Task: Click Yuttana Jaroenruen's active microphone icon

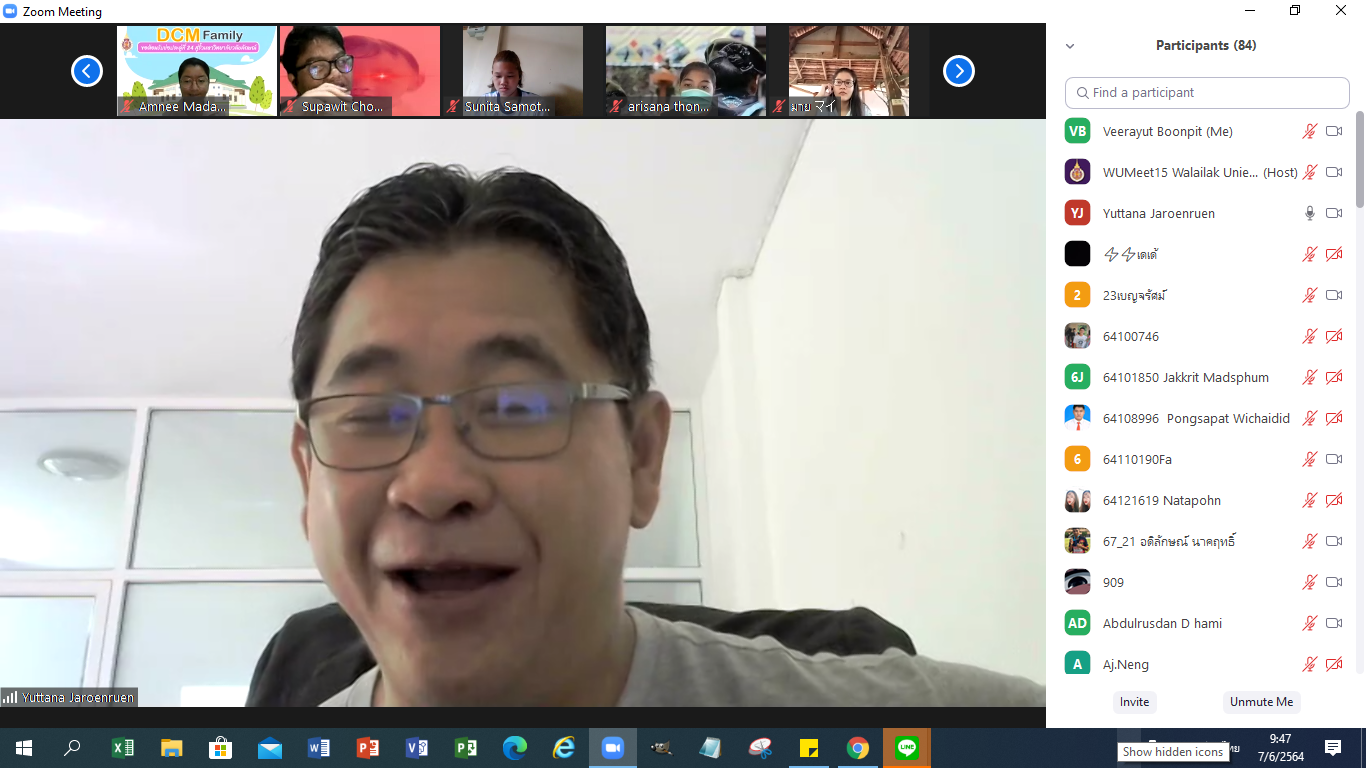Action: [x=1309, y=213]
